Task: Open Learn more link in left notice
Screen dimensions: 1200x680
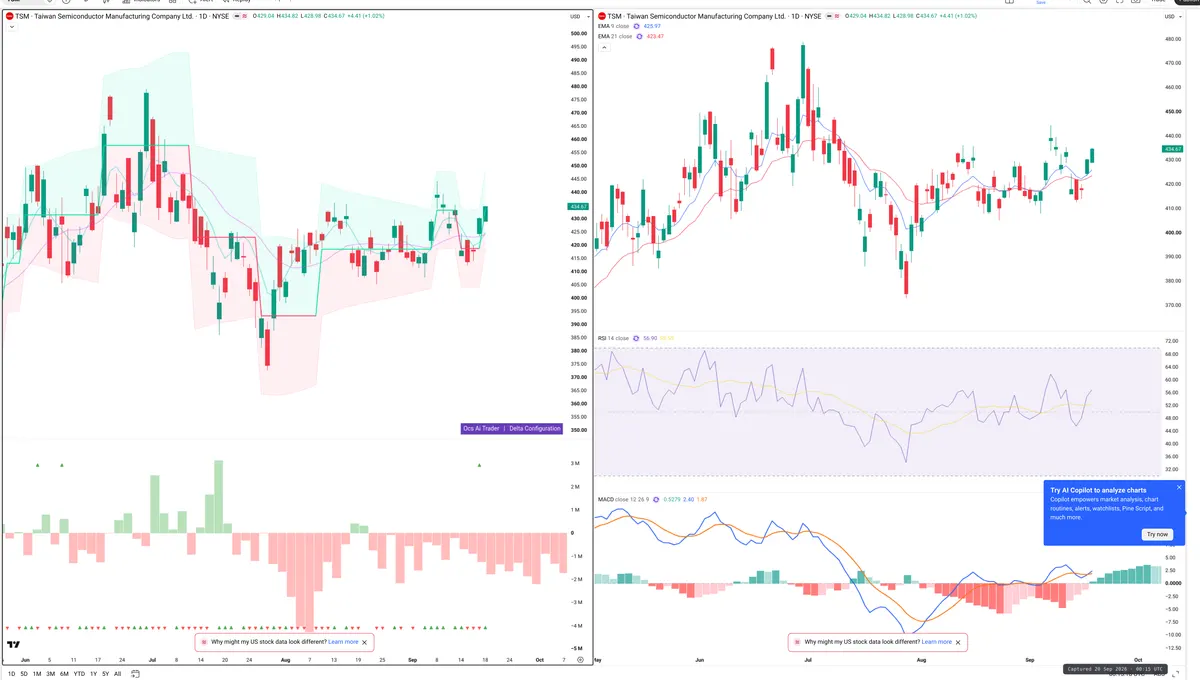Action: (343, 642)
